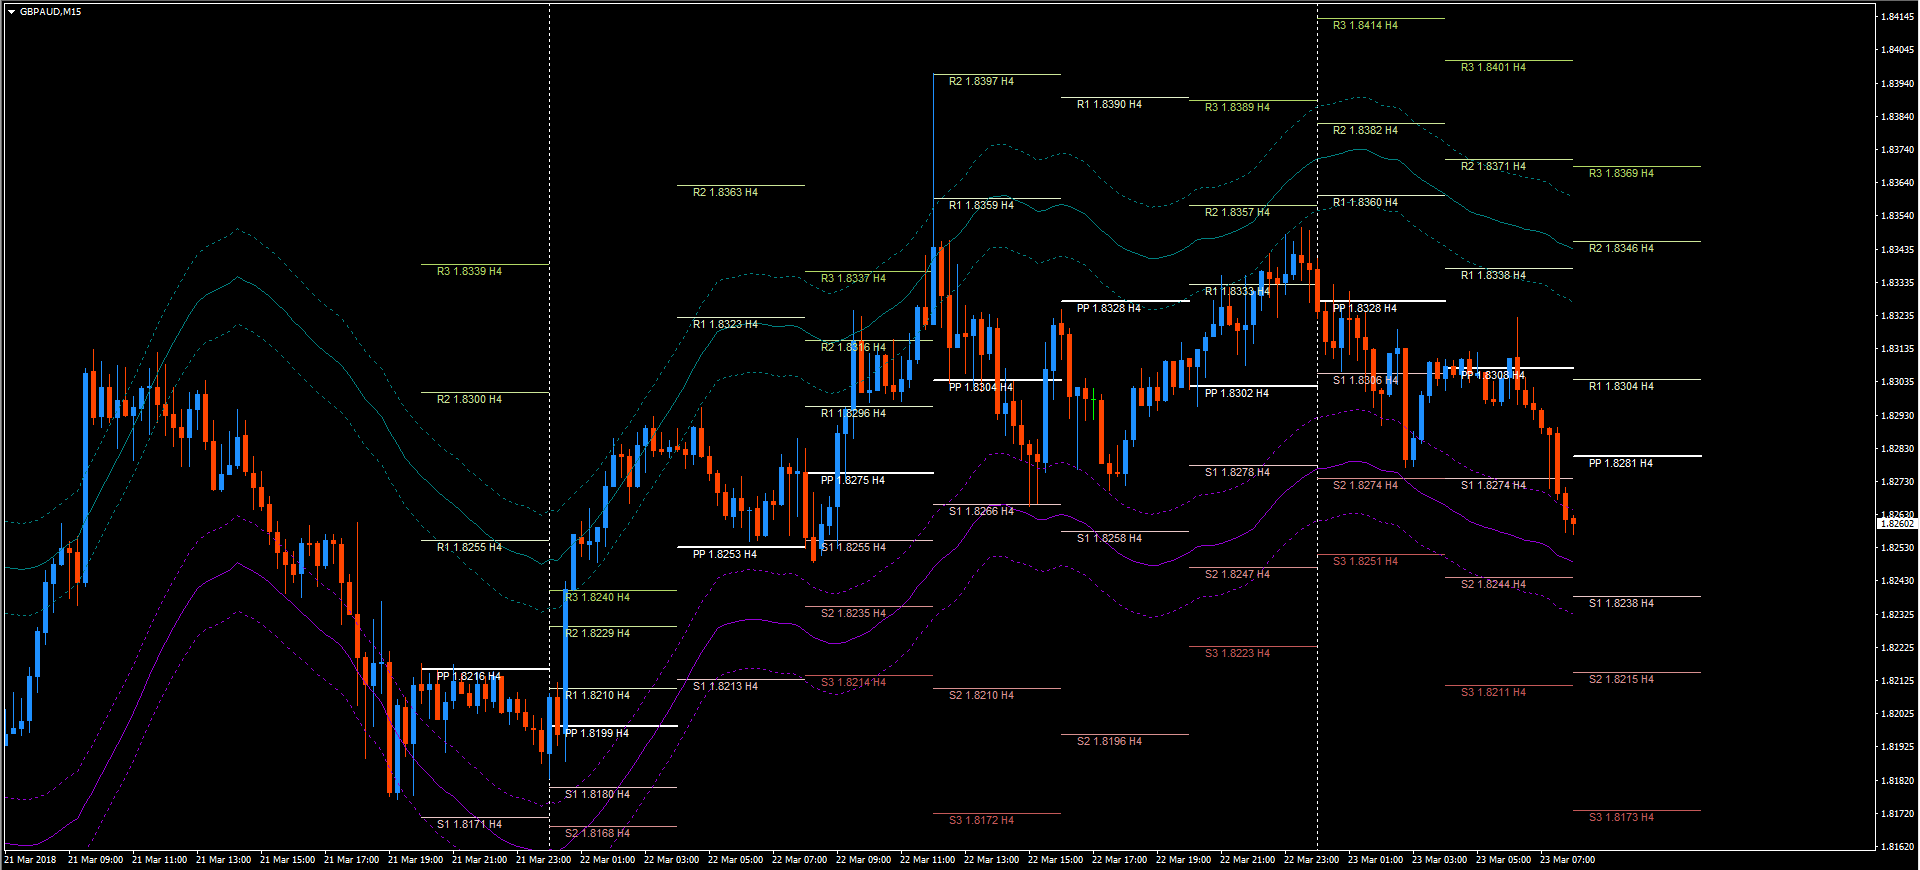Click the "S1 1.8238 H4" support label
The image size is (1920, 870).
[x=1621, y=604]
